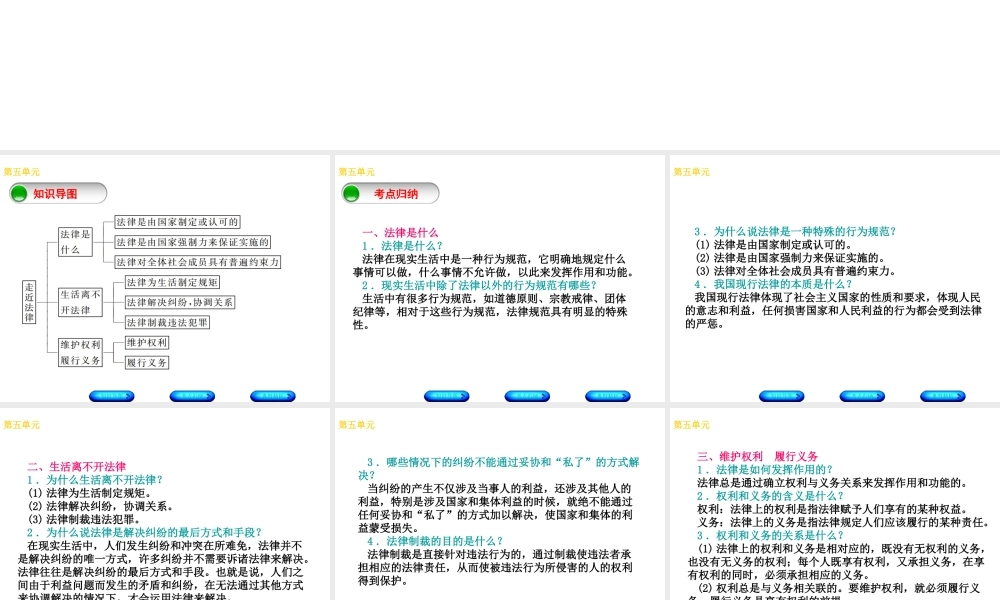Click rightmost blue button on 我国现行法律 slide
Viewport: 1000px width, 600px height.
[943, 396]
